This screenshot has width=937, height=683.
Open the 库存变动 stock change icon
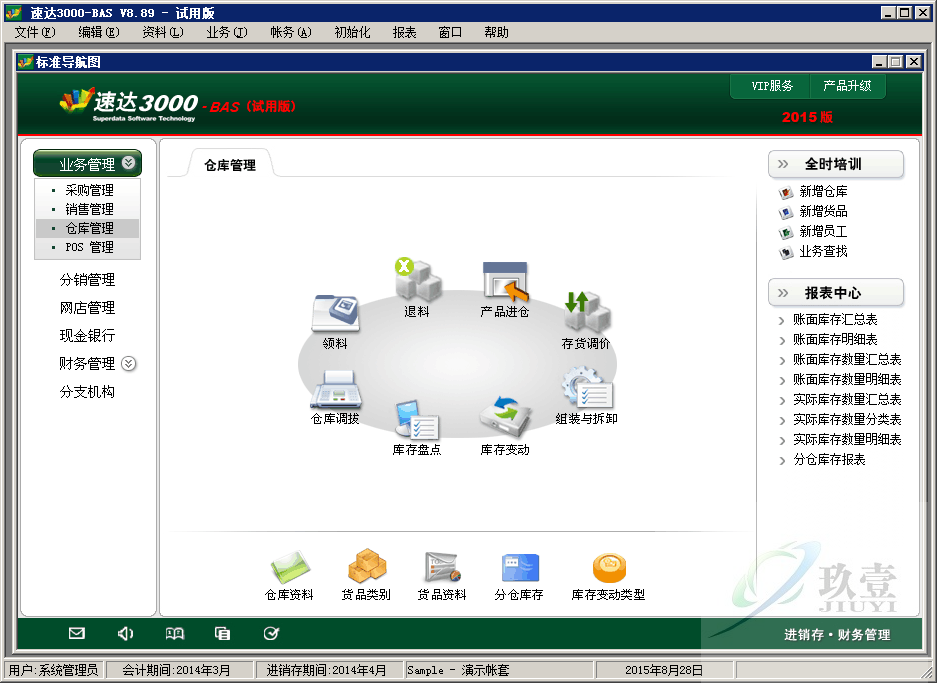(x=505, y=417)
